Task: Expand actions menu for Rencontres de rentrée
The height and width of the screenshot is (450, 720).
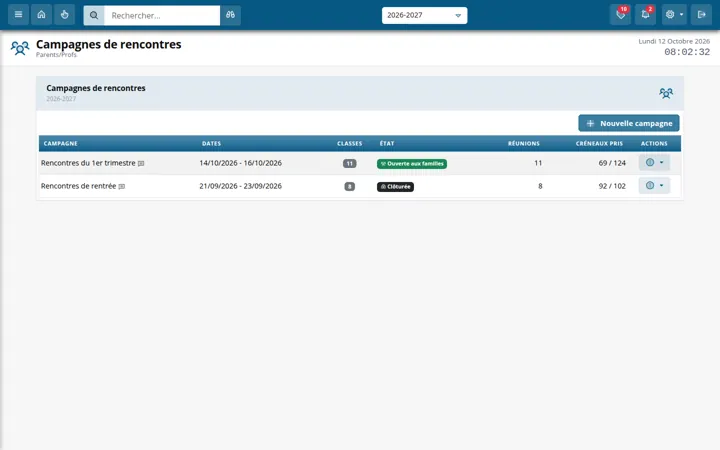Action: pyautogui.click(x=654, y=186)
